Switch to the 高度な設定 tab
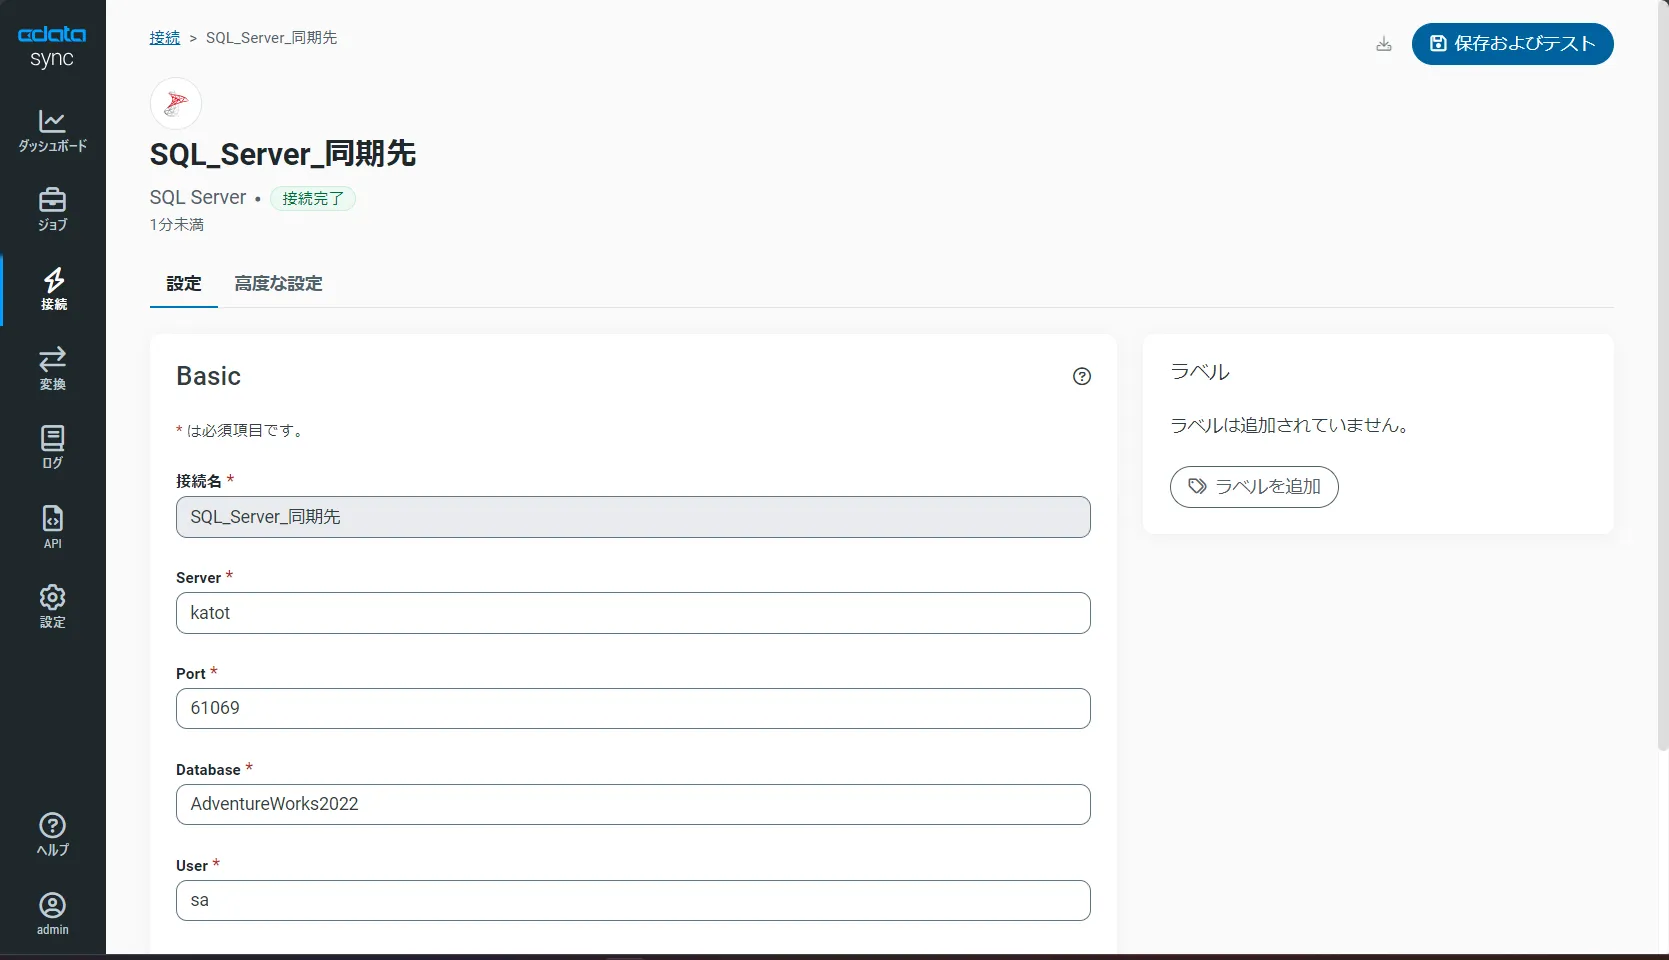Image resolution: width=1669 pixels, height=960 pixels. pos(278,284)
